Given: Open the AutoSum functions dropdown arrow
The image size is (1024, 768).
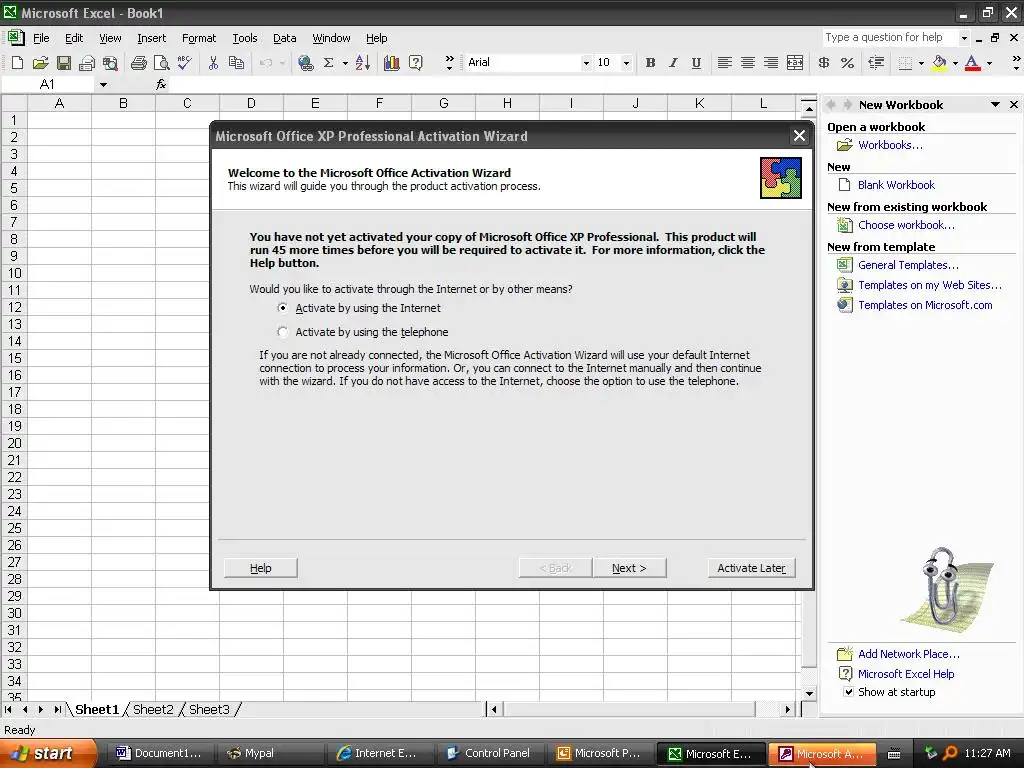Looking at the screenshot, I should coord(345,63).
